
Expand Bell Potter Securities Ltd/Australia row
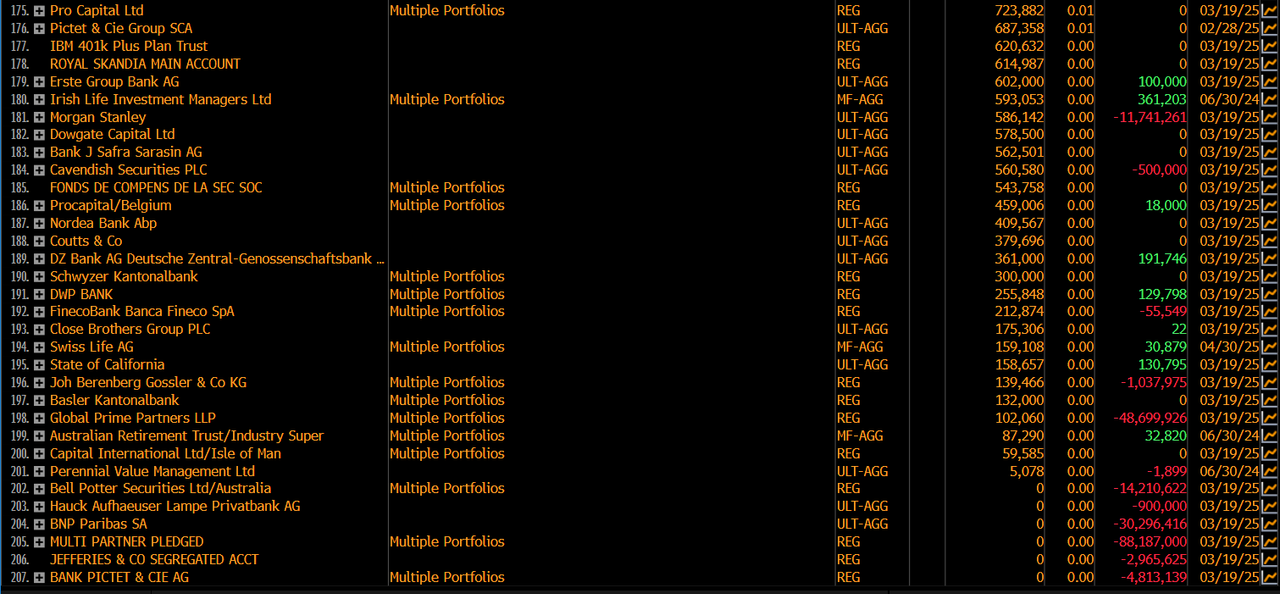39,489
